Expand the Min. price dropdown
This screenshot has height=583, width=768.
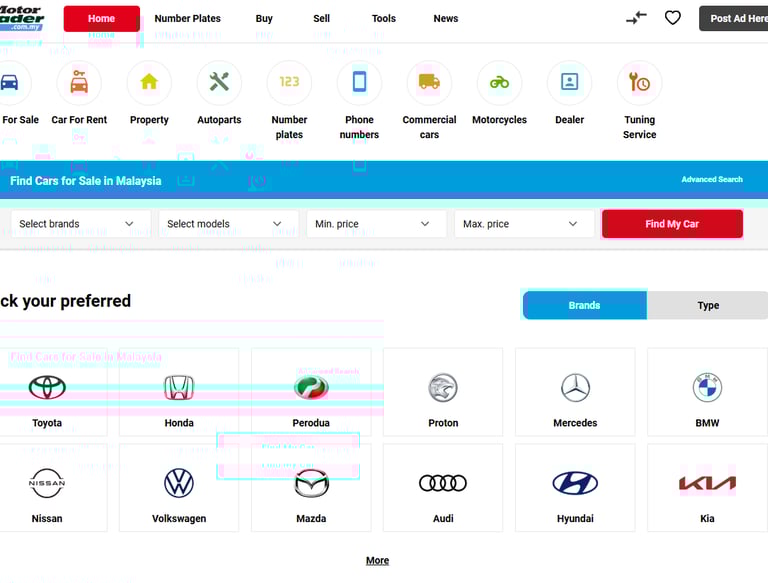(377, 224)
